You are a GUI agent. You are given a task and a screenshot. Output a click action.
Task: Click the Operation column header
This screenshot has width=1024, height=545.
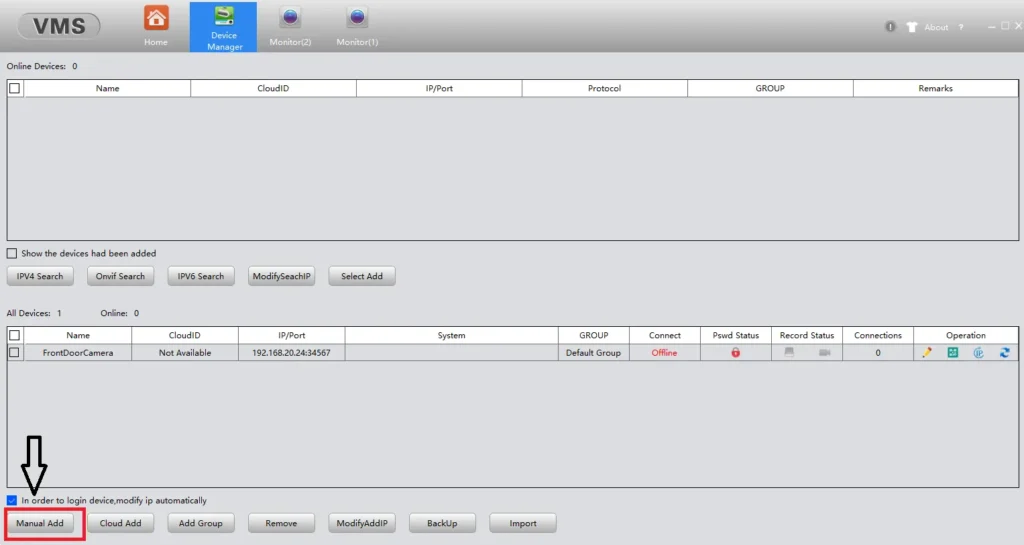pos(965,335)
